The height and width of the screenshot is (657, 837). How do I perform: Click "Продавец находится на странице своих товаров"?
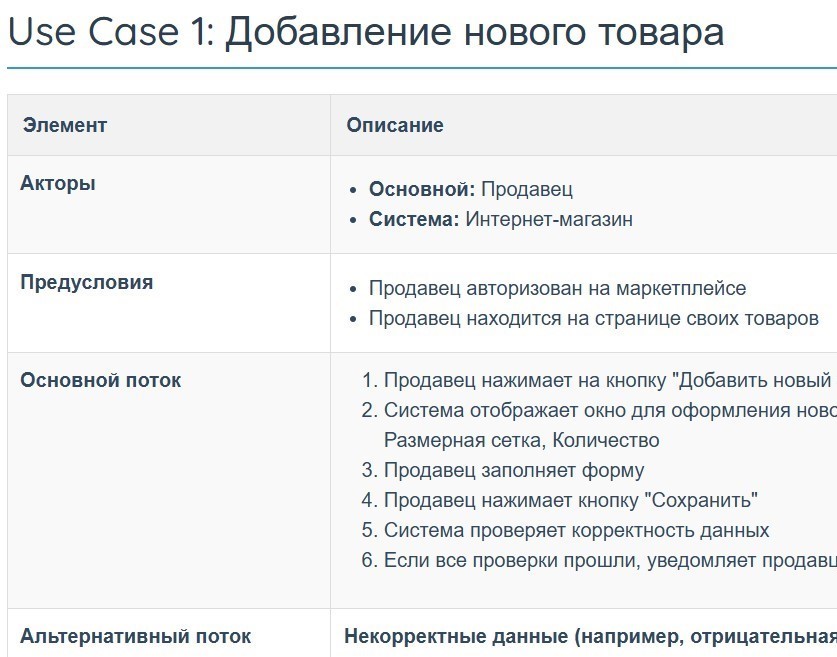click(593, 318)
